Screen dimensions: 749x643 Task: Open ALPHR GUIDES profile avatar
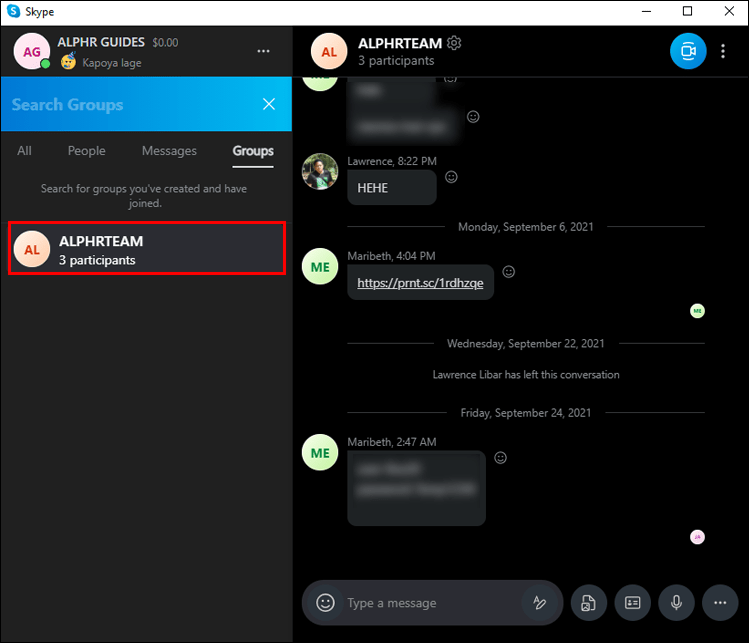point(32,51)
